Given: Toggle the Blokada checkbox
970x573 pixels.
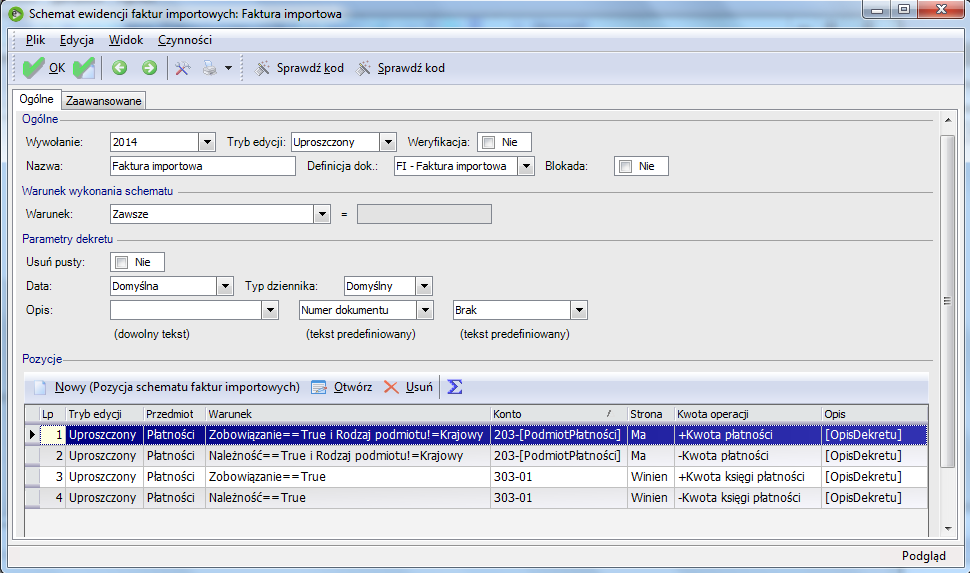Looking at the screenshot, I should [625, 166].
